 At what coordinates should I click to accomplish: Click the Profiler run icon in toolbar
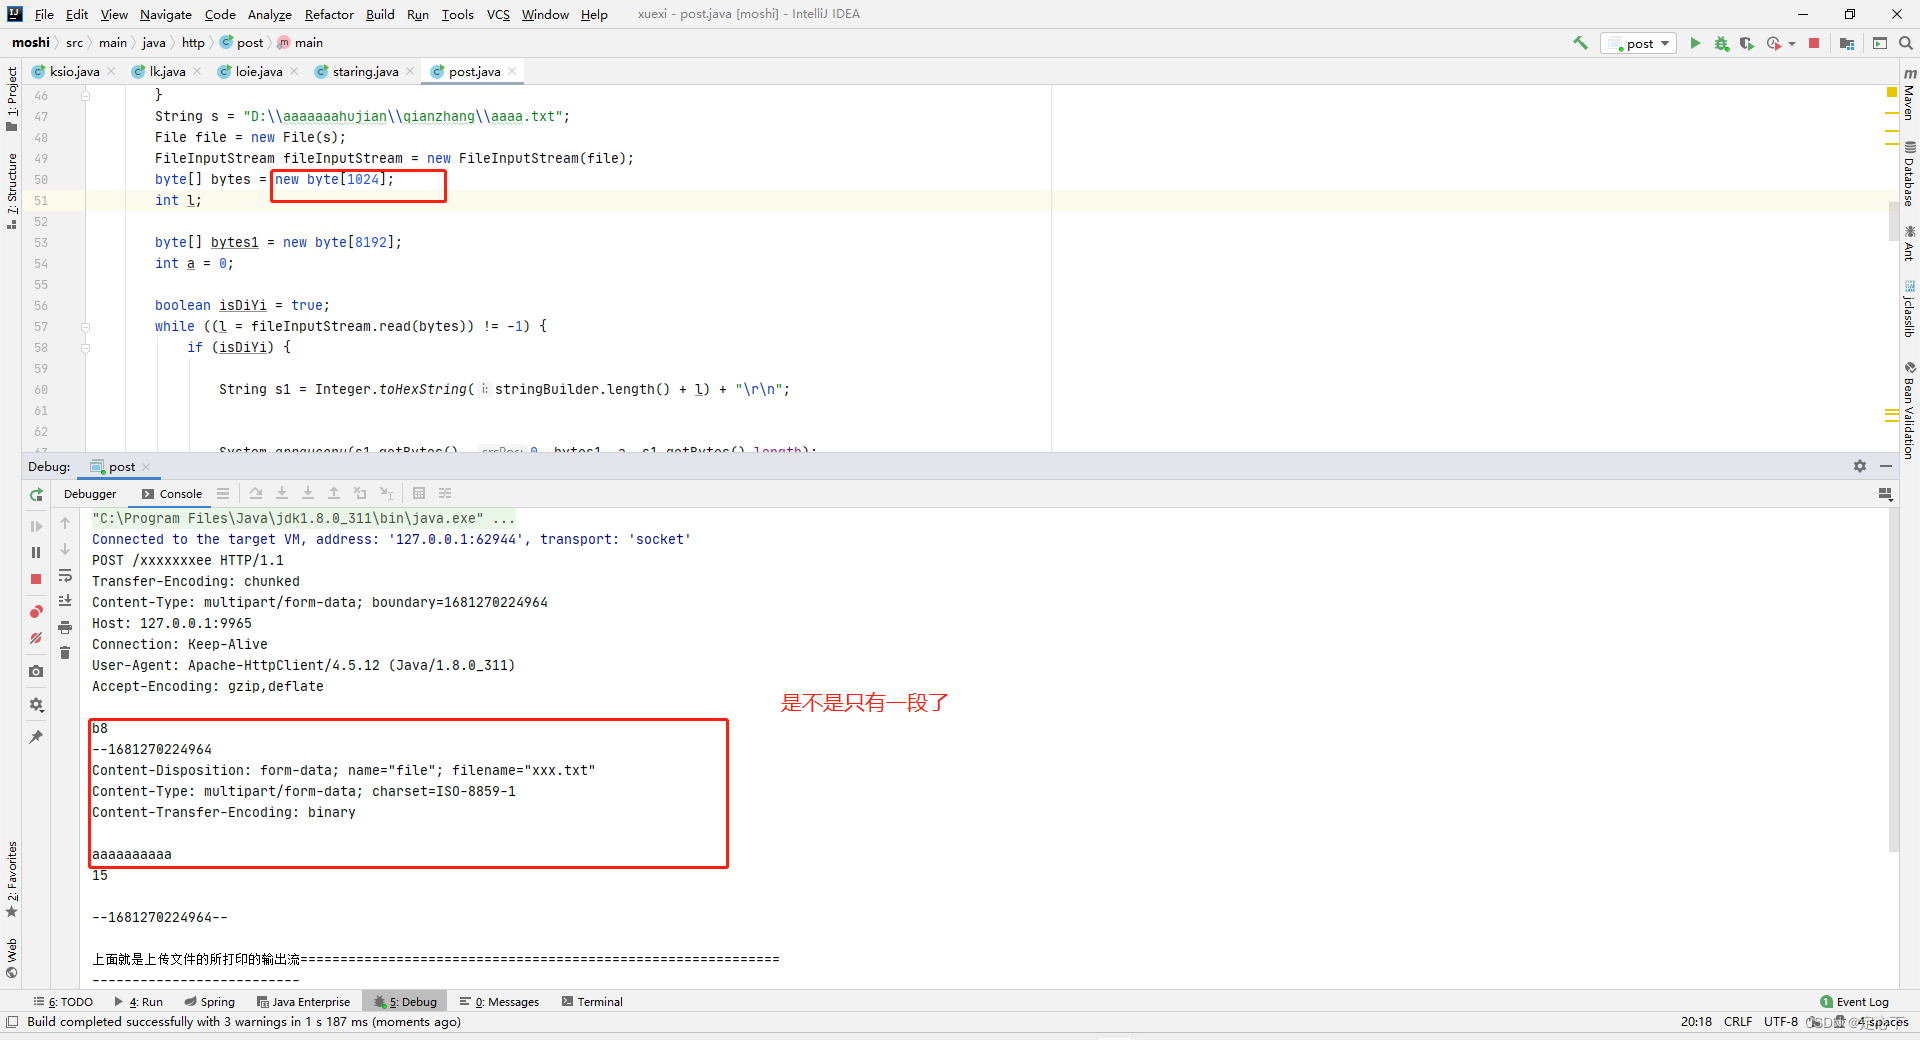point(1773,43)
